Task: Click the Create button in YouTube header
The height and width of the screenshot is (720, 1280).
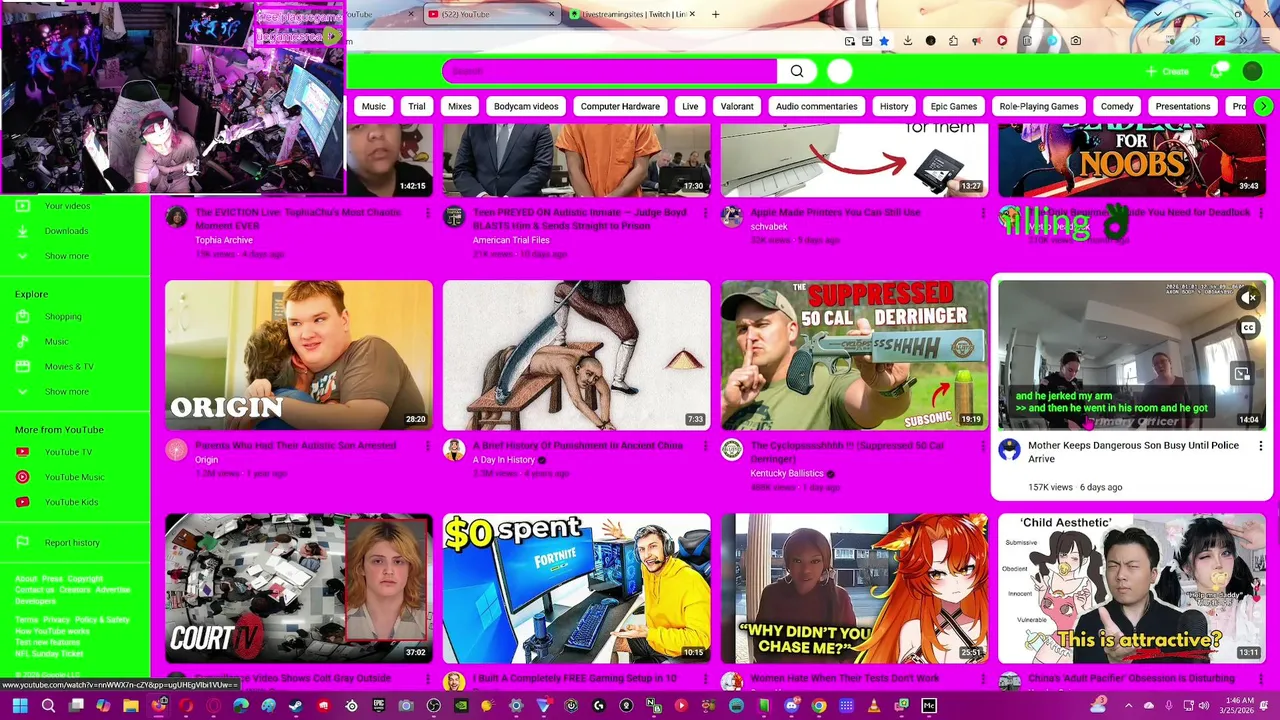Action: point(1168,71)
